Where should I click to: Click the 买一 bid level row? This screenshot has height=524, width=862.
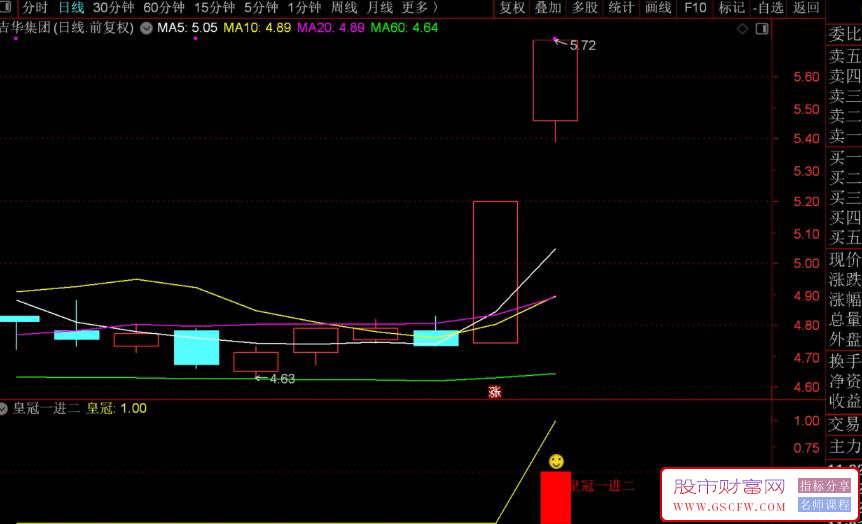pyautogui.click(x=844, y=158)
